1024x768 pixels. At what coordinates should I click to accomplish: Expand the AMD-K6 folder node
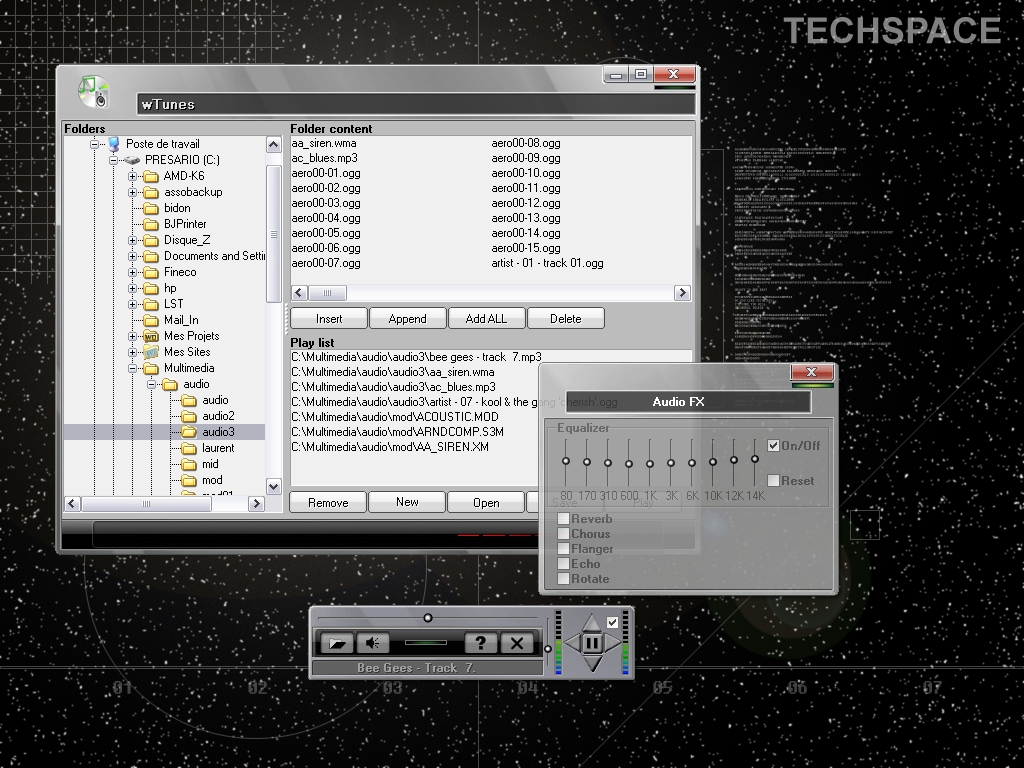click(x=133, y=176)
